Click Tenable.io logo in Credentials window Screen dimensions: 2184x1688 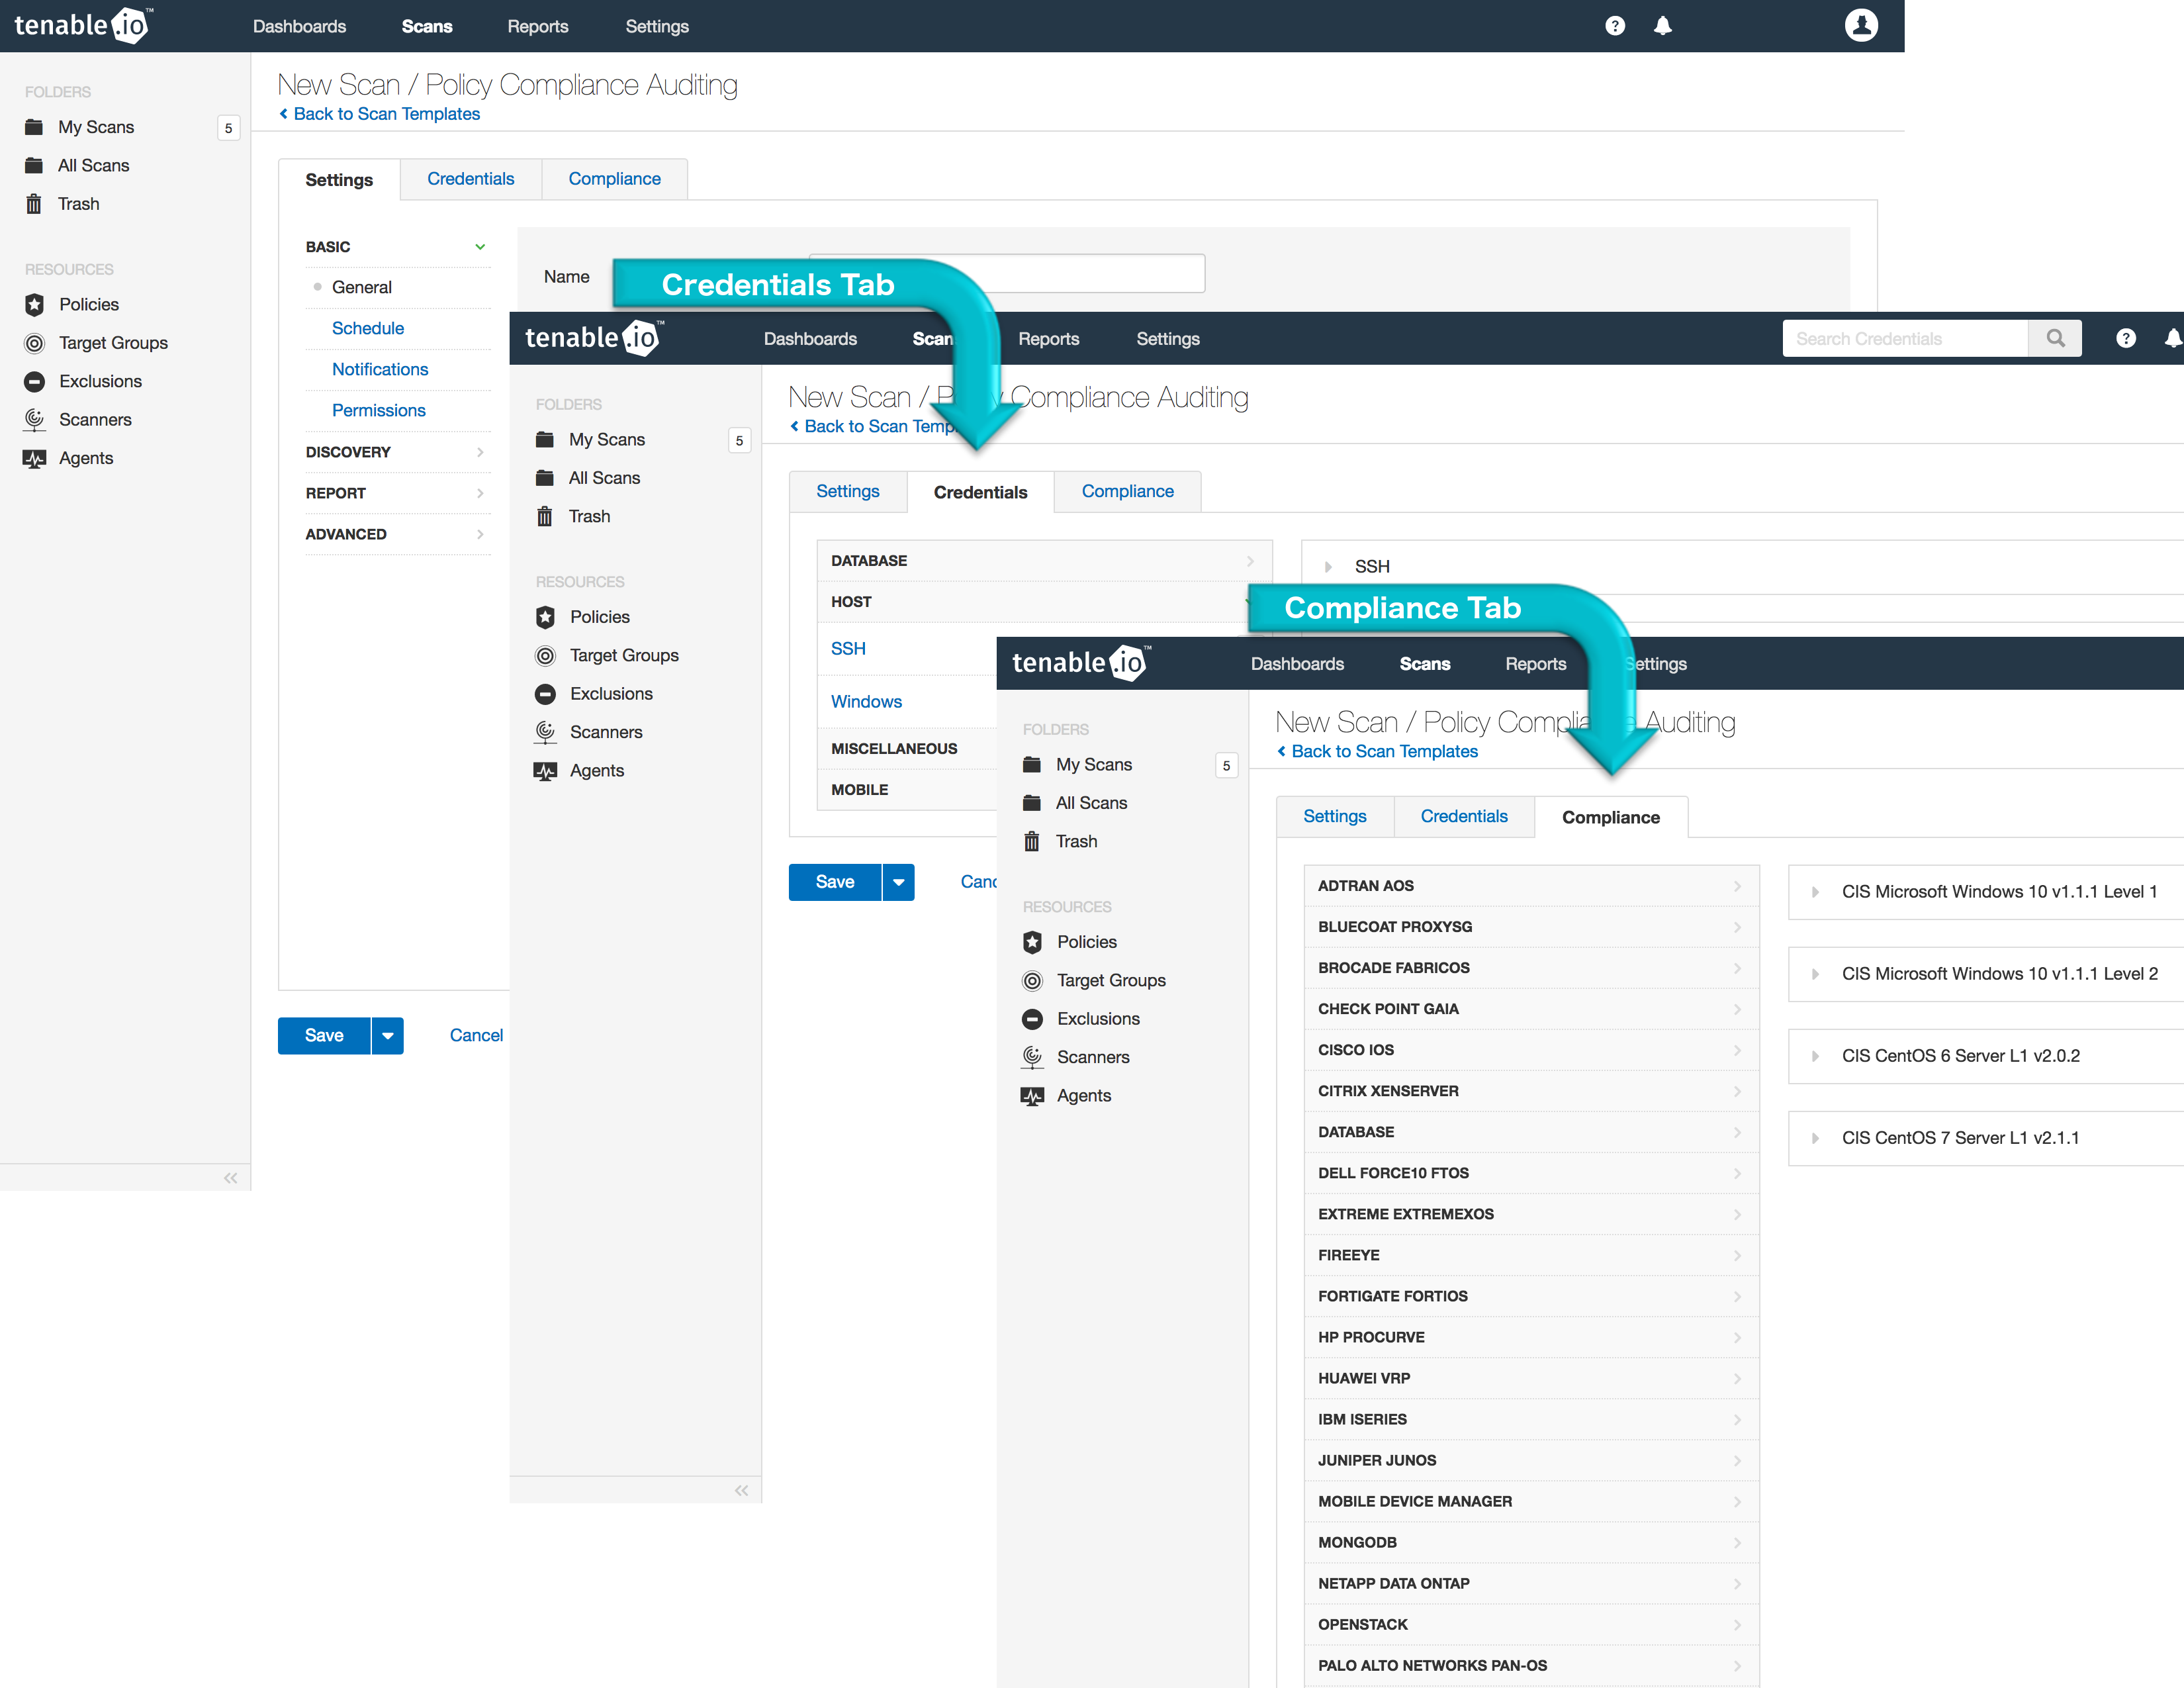click(x=594, y=338)
